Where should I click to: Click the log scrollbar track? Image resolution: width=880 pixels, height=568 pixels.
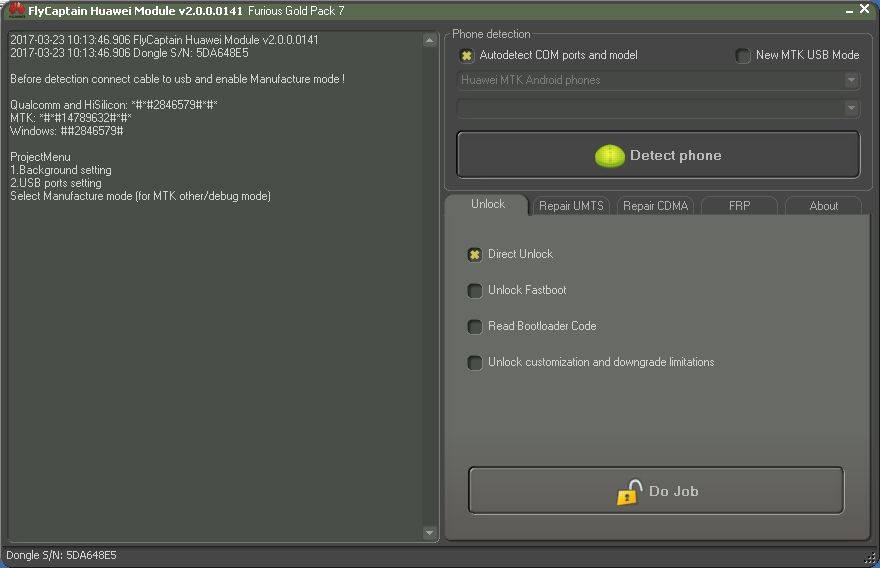click(429, 286)
